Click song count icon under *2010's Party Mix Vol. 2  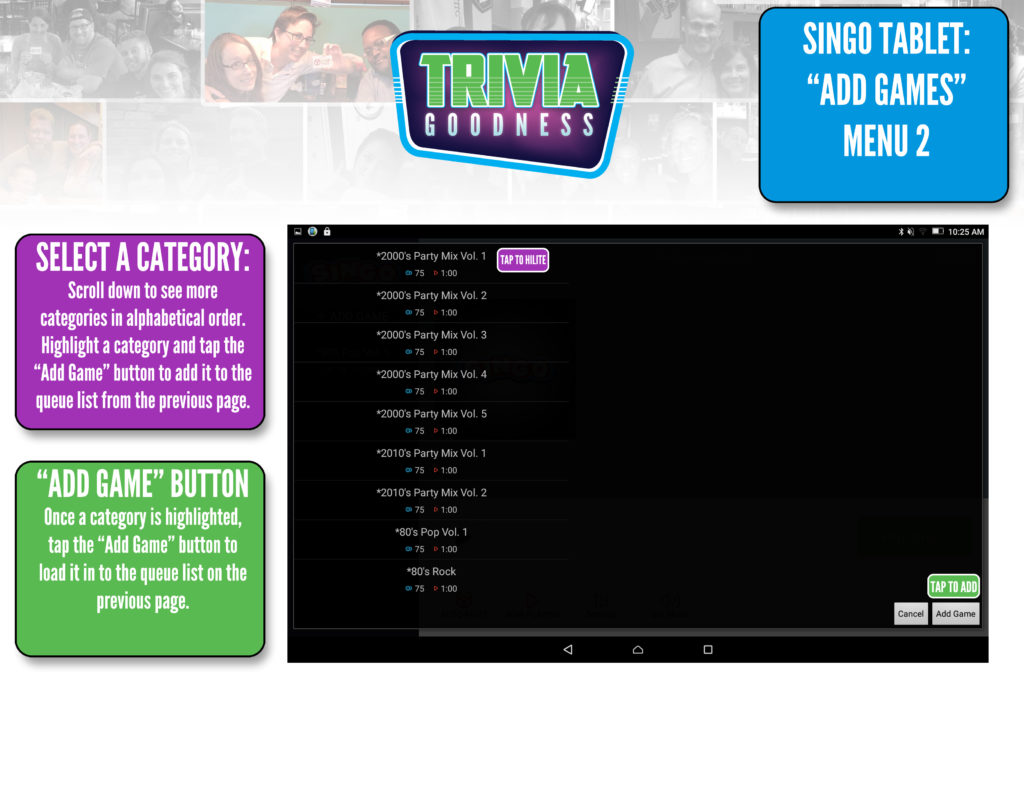(x=409, y=509)
